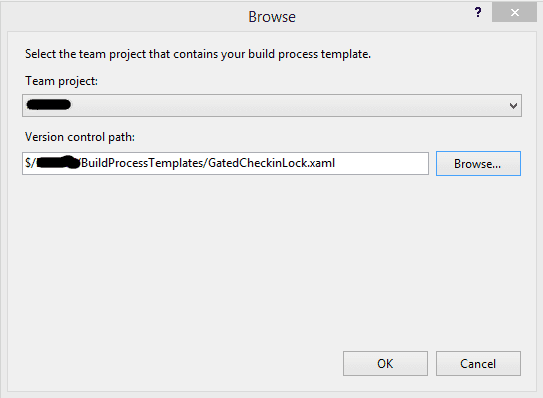
Task: Confirm the selection with OK
Action: tap(385, 364)
